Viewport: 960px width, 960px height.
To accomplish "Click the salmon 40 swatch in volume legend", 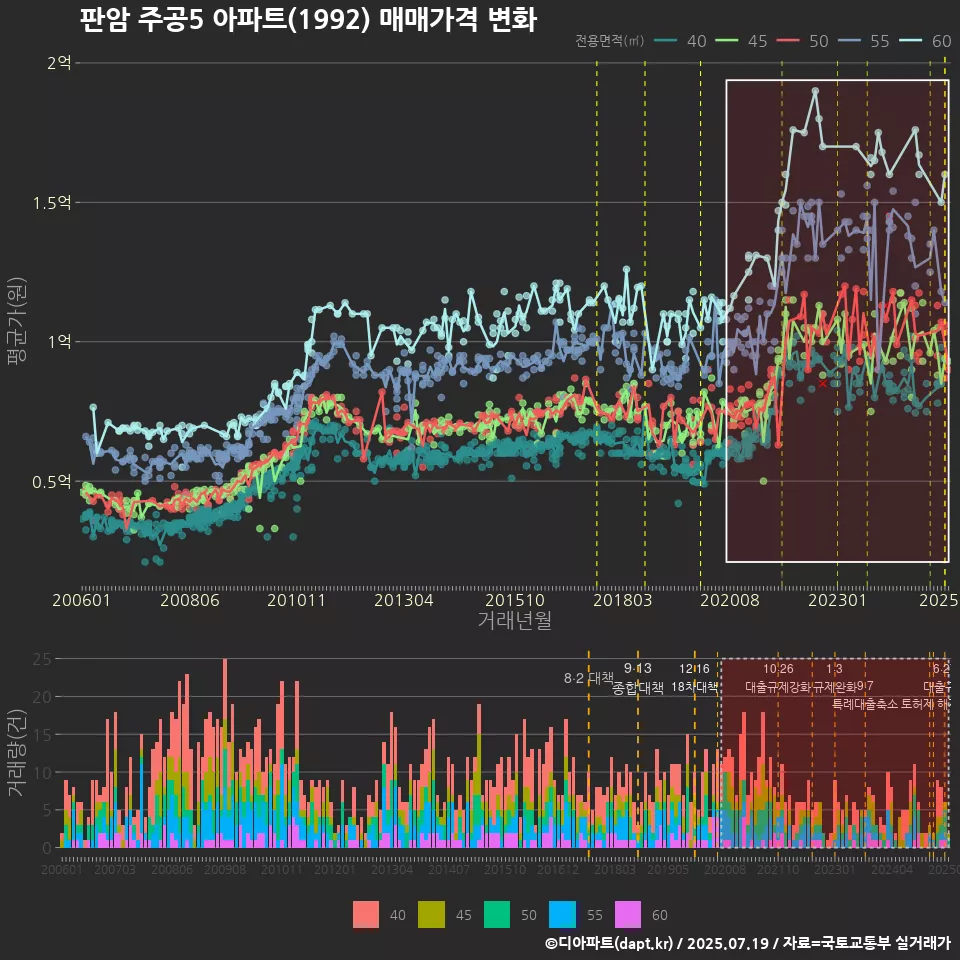I will pyautogui.click(x=366, y=915).
